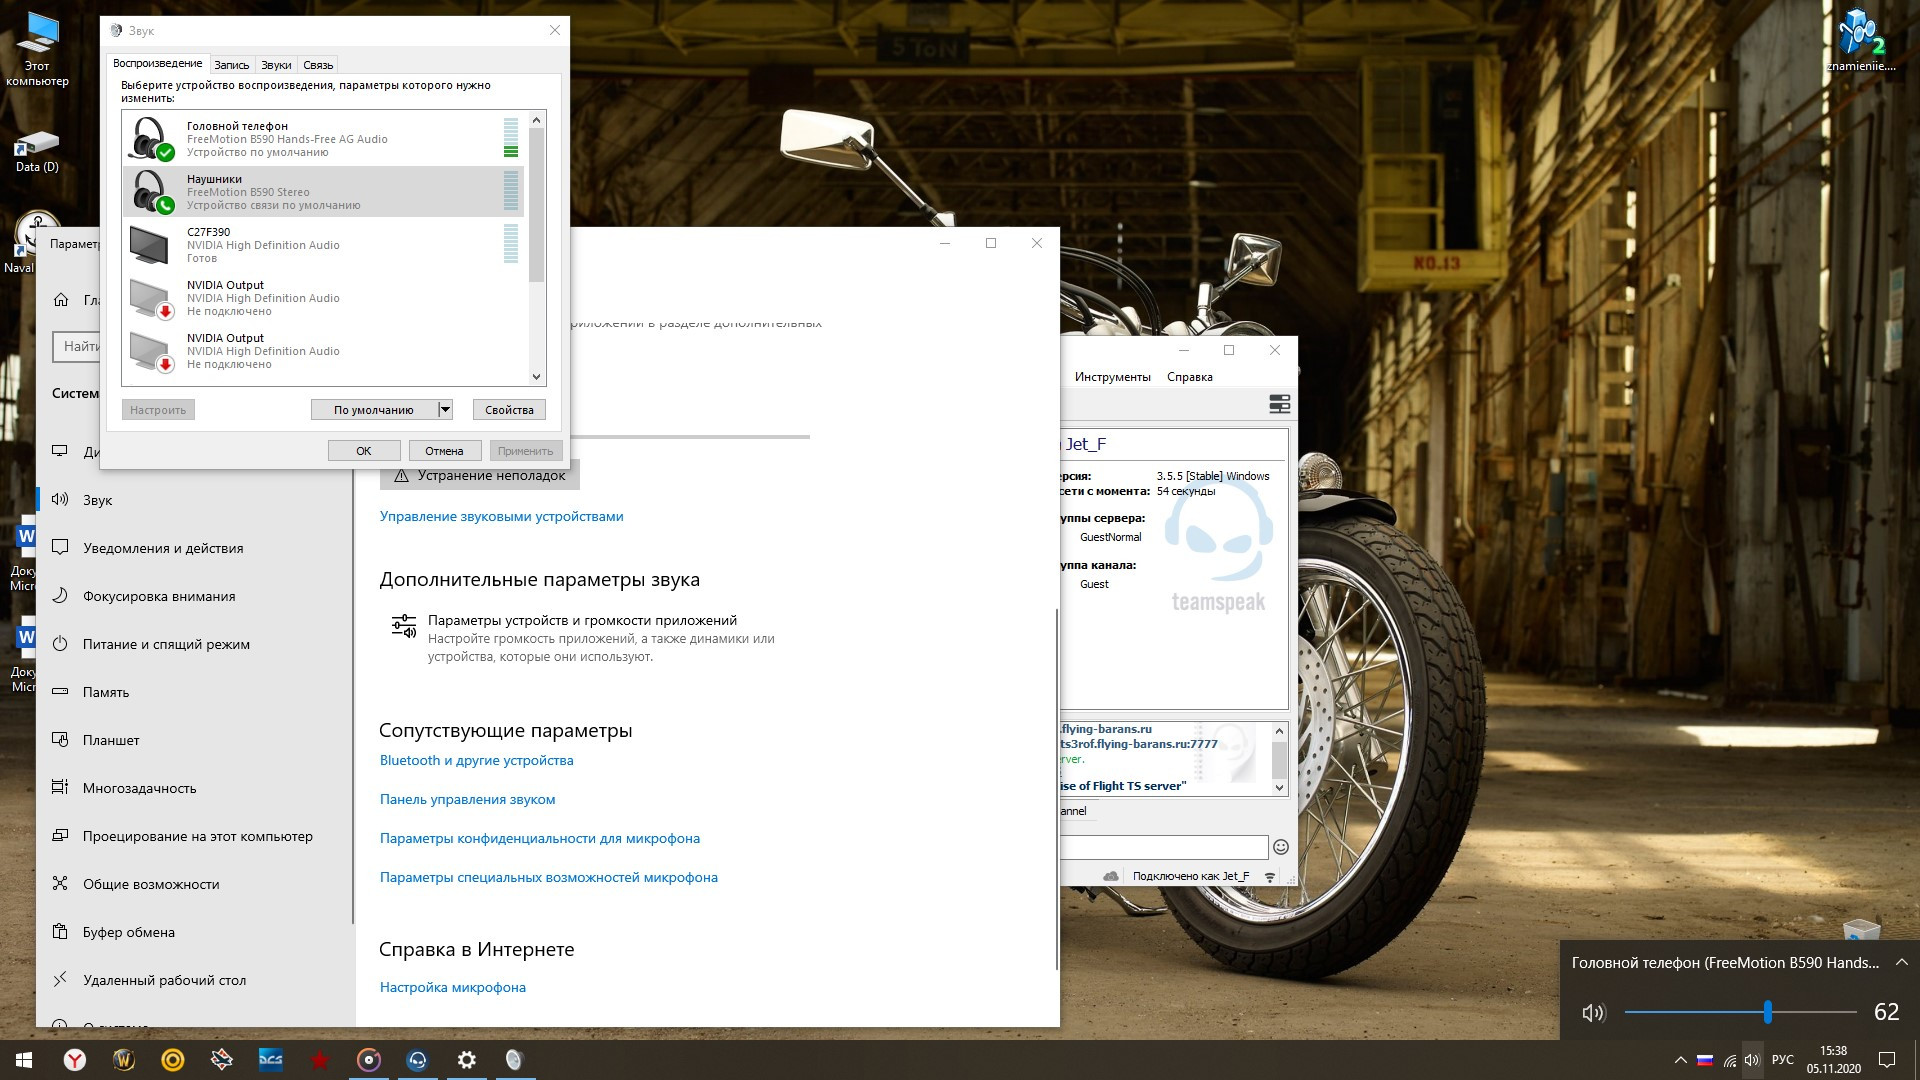1920x1080 pixels.
Task: Open the По умолчанию dropdown arrow
Action: tap(446, 410)
